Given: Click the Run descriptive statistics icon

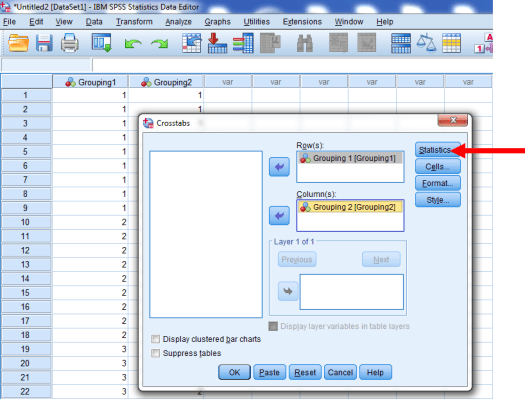Looking at the screenshot, I should [x=270, y=43].
